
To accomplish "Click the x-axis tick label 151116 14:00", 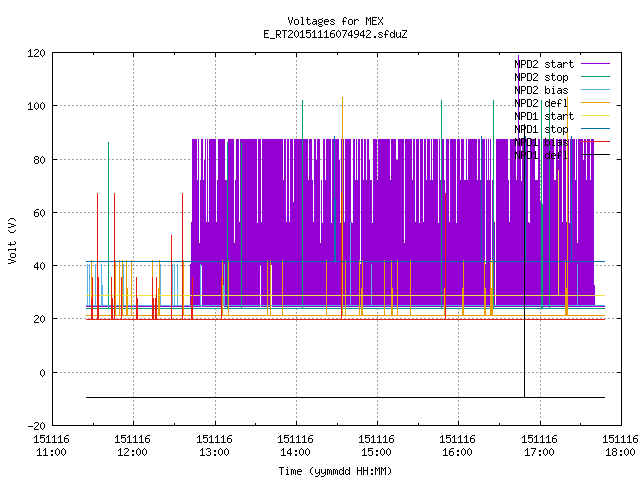I will [295, 446].
